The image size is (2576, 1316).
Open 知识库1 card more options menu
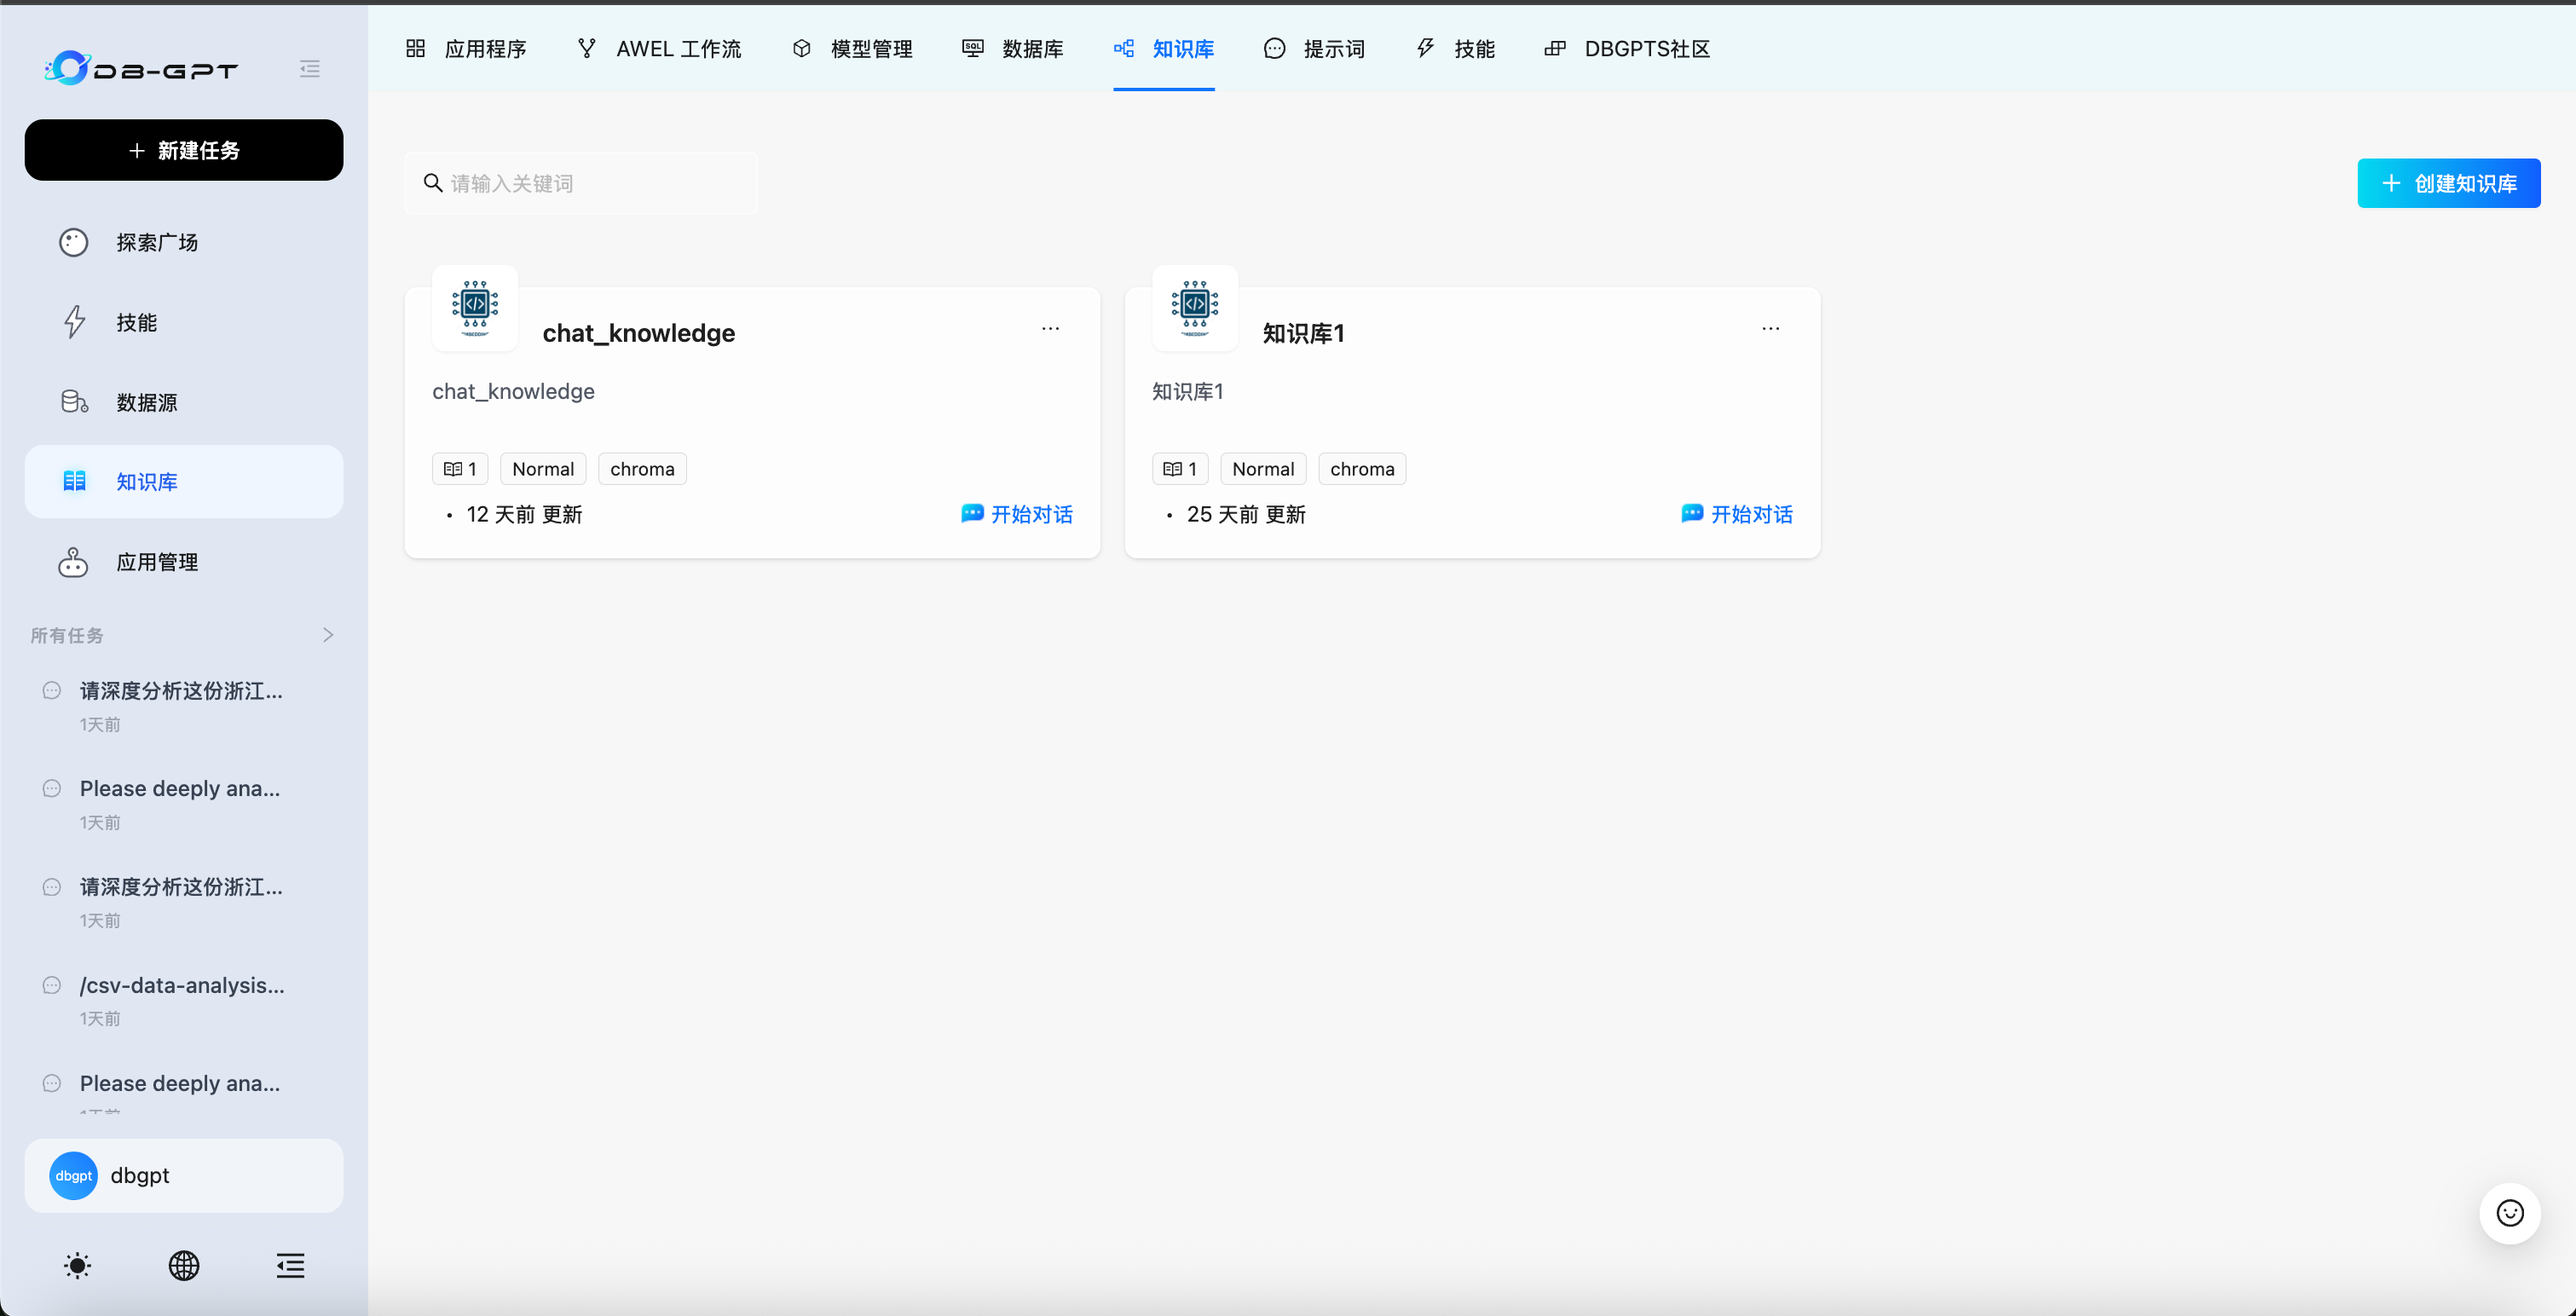click(x=1770, y=329)
